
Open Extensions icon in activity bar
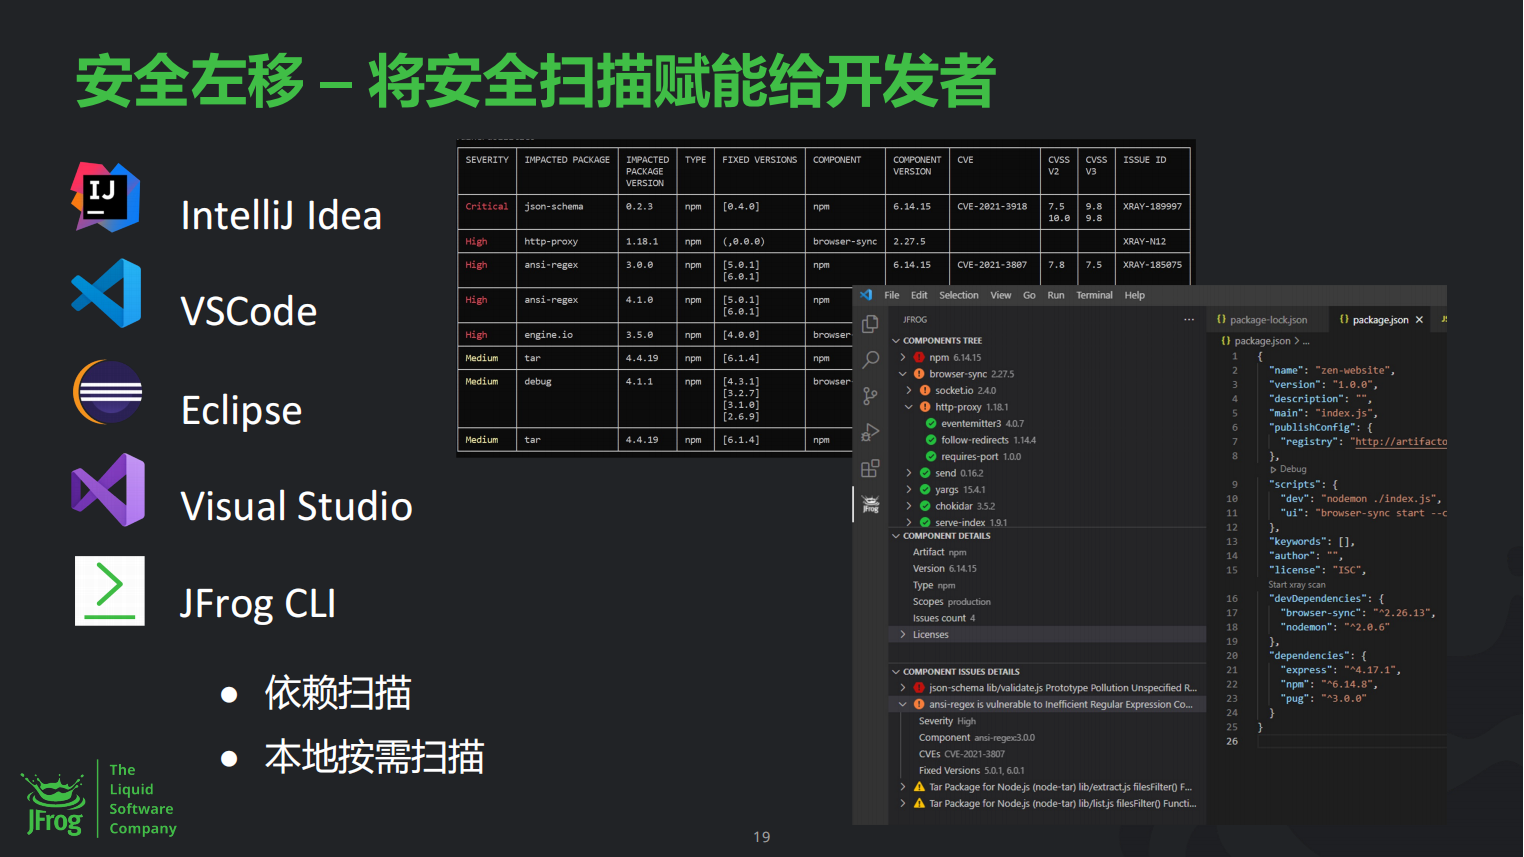click(870, 468)
